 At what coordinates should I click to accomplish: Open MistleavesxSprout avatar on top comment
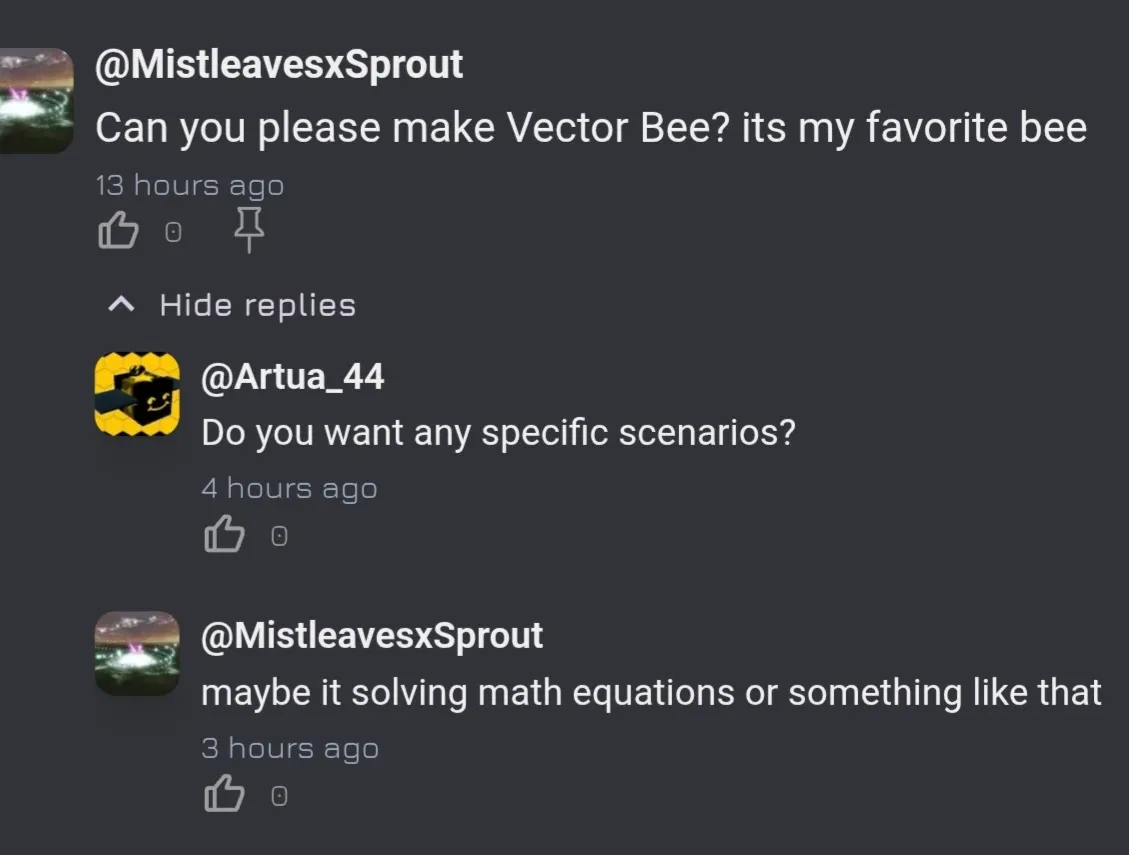36,101
